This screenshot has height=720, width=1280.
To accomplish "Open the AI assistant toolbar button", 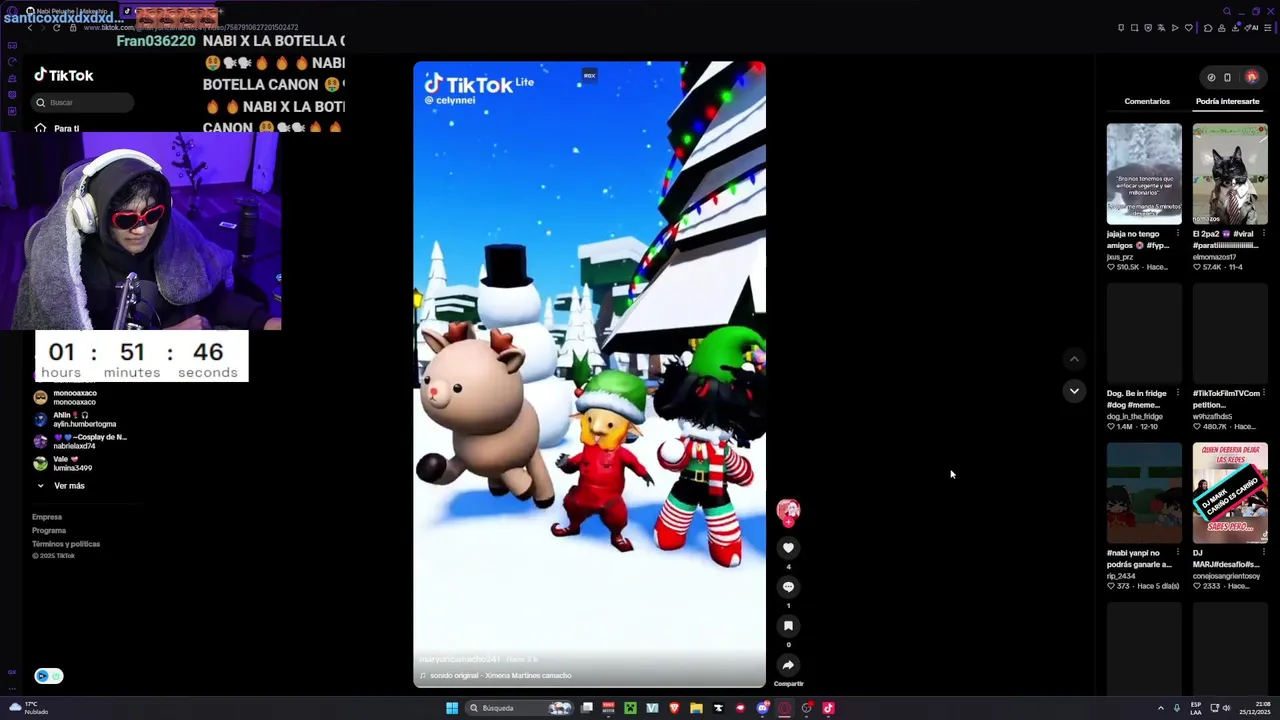I will tap(1252, 28).
